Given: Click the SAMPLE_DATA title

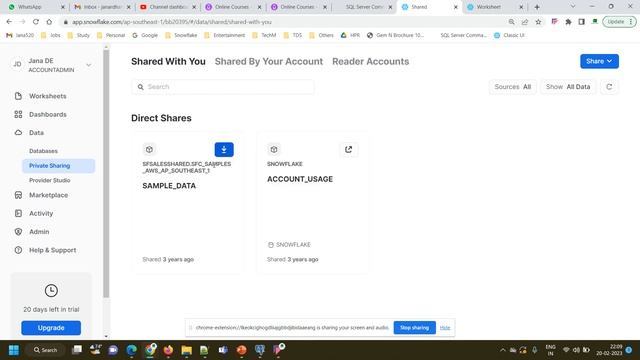Looking at the screenshot, I should coord(169,186).
